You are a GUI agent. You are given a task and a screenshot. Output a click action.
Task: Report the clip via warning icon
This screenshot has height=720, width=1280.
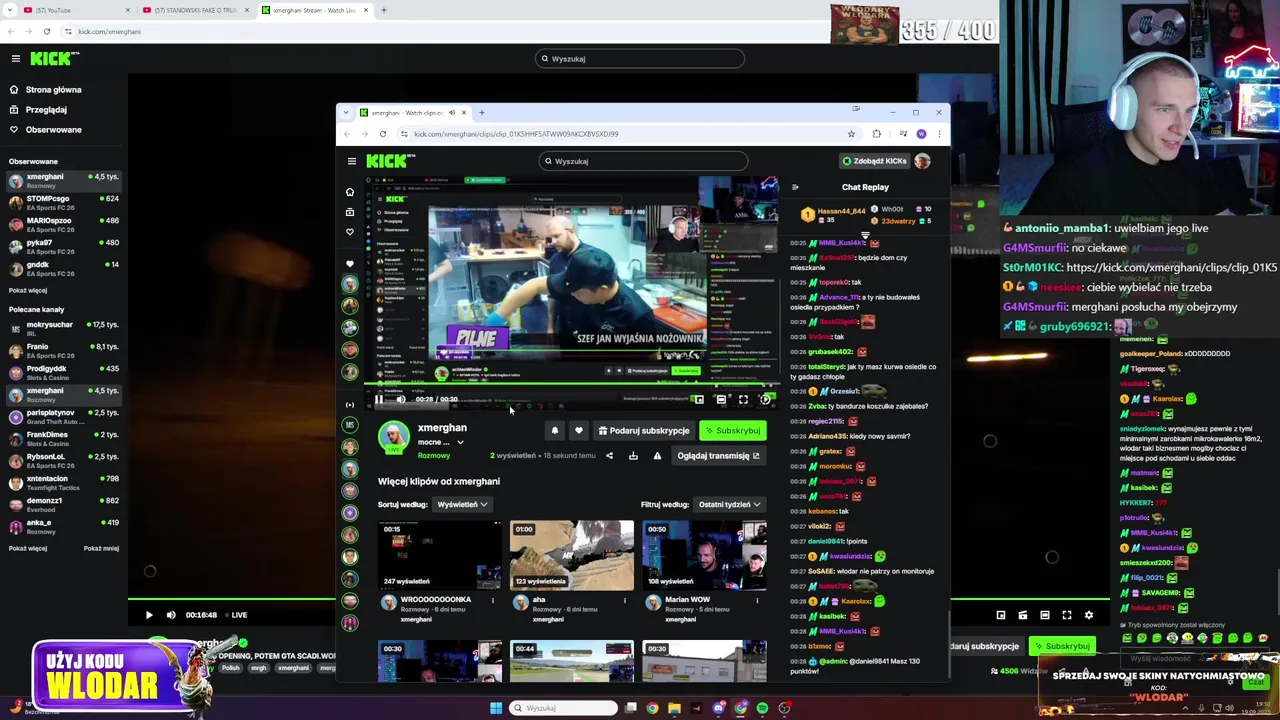[x=657, y=456]
